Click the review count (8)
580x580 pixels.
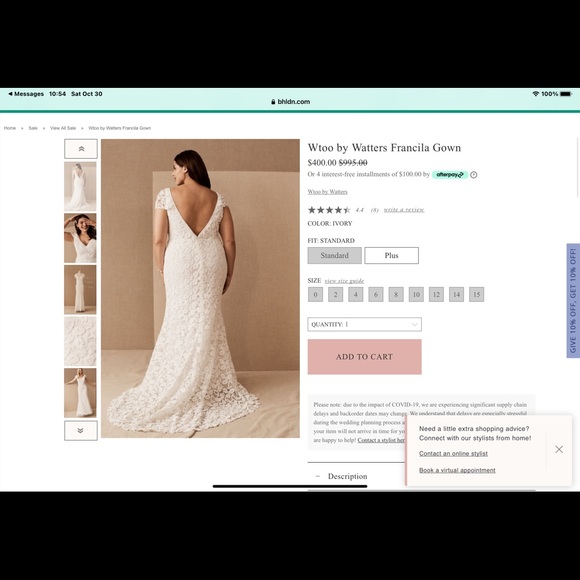[375, 210]
